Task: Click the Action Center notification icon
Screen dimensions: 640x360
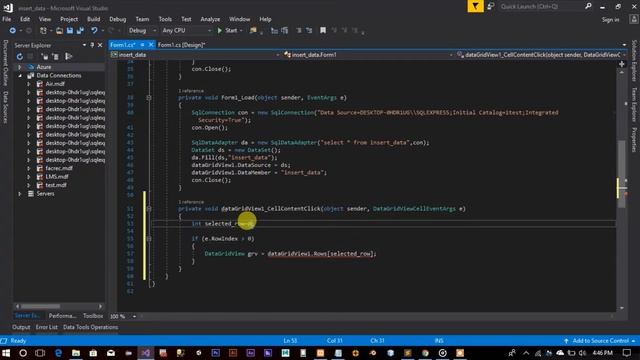Action: pos(627,353)
